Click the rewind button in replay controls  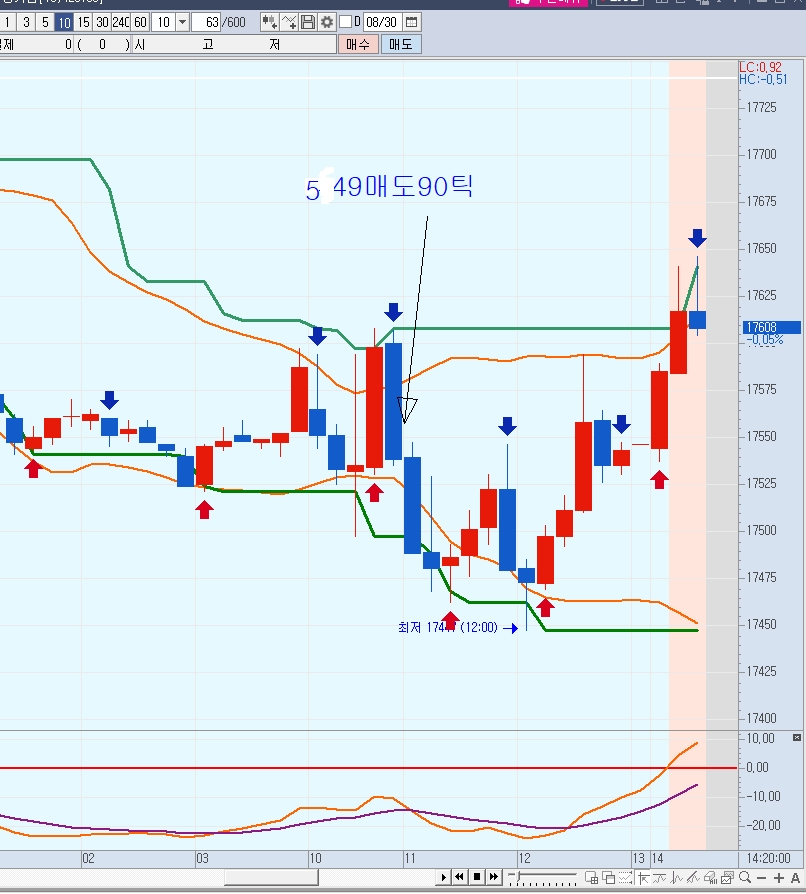click(459, 877)
